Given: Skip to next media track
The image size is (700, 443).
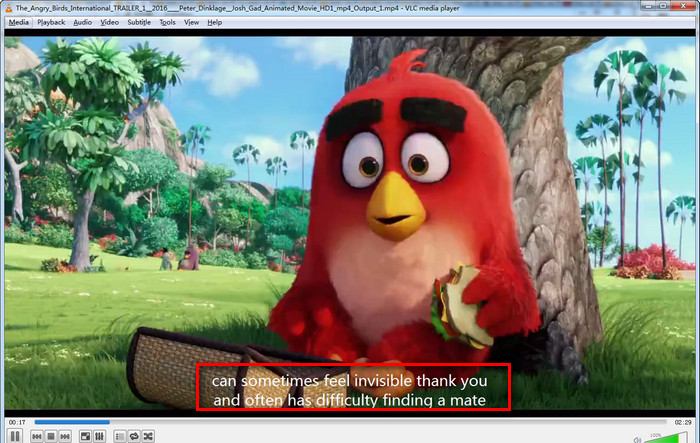Looking at the screenshot, I should coord(65,436).
